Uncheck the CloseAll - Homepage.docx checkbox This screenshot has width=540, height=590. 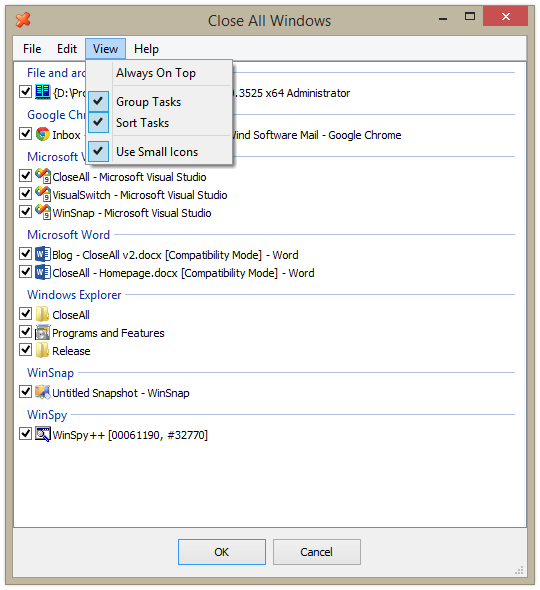[25, 272]
